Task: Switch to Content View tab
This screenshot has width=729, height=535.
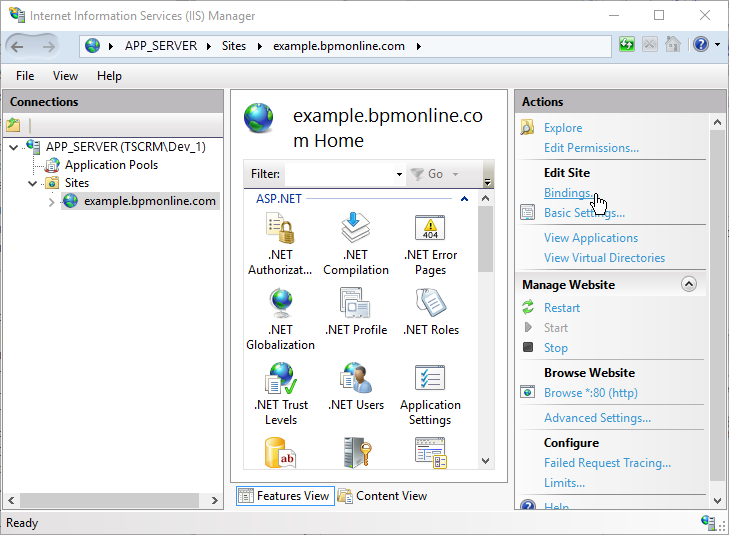Action: (x=382, y=496)
